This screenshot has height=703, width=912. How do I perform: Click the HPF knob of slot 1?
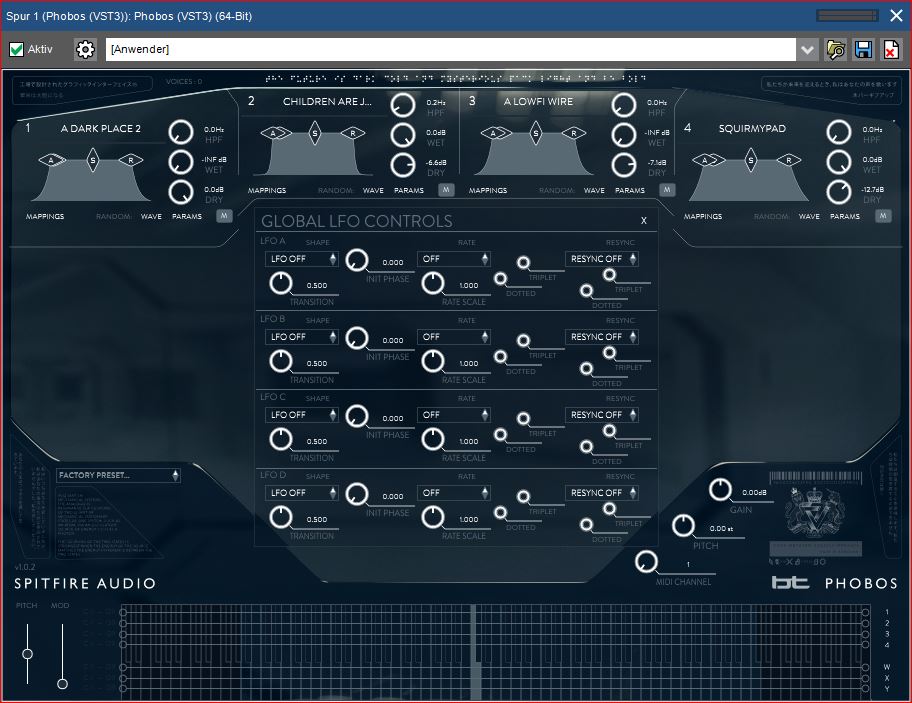click(181, 133)
